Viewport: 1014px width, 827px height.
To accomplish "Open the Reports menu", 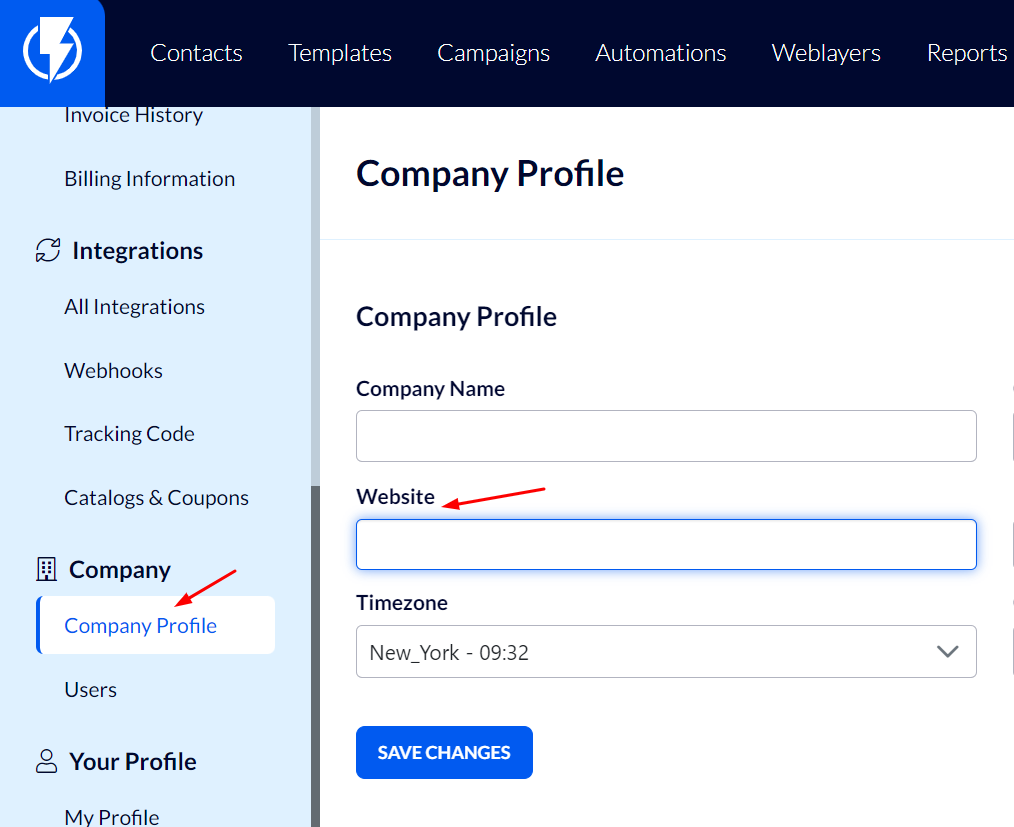I will [967, 53].
